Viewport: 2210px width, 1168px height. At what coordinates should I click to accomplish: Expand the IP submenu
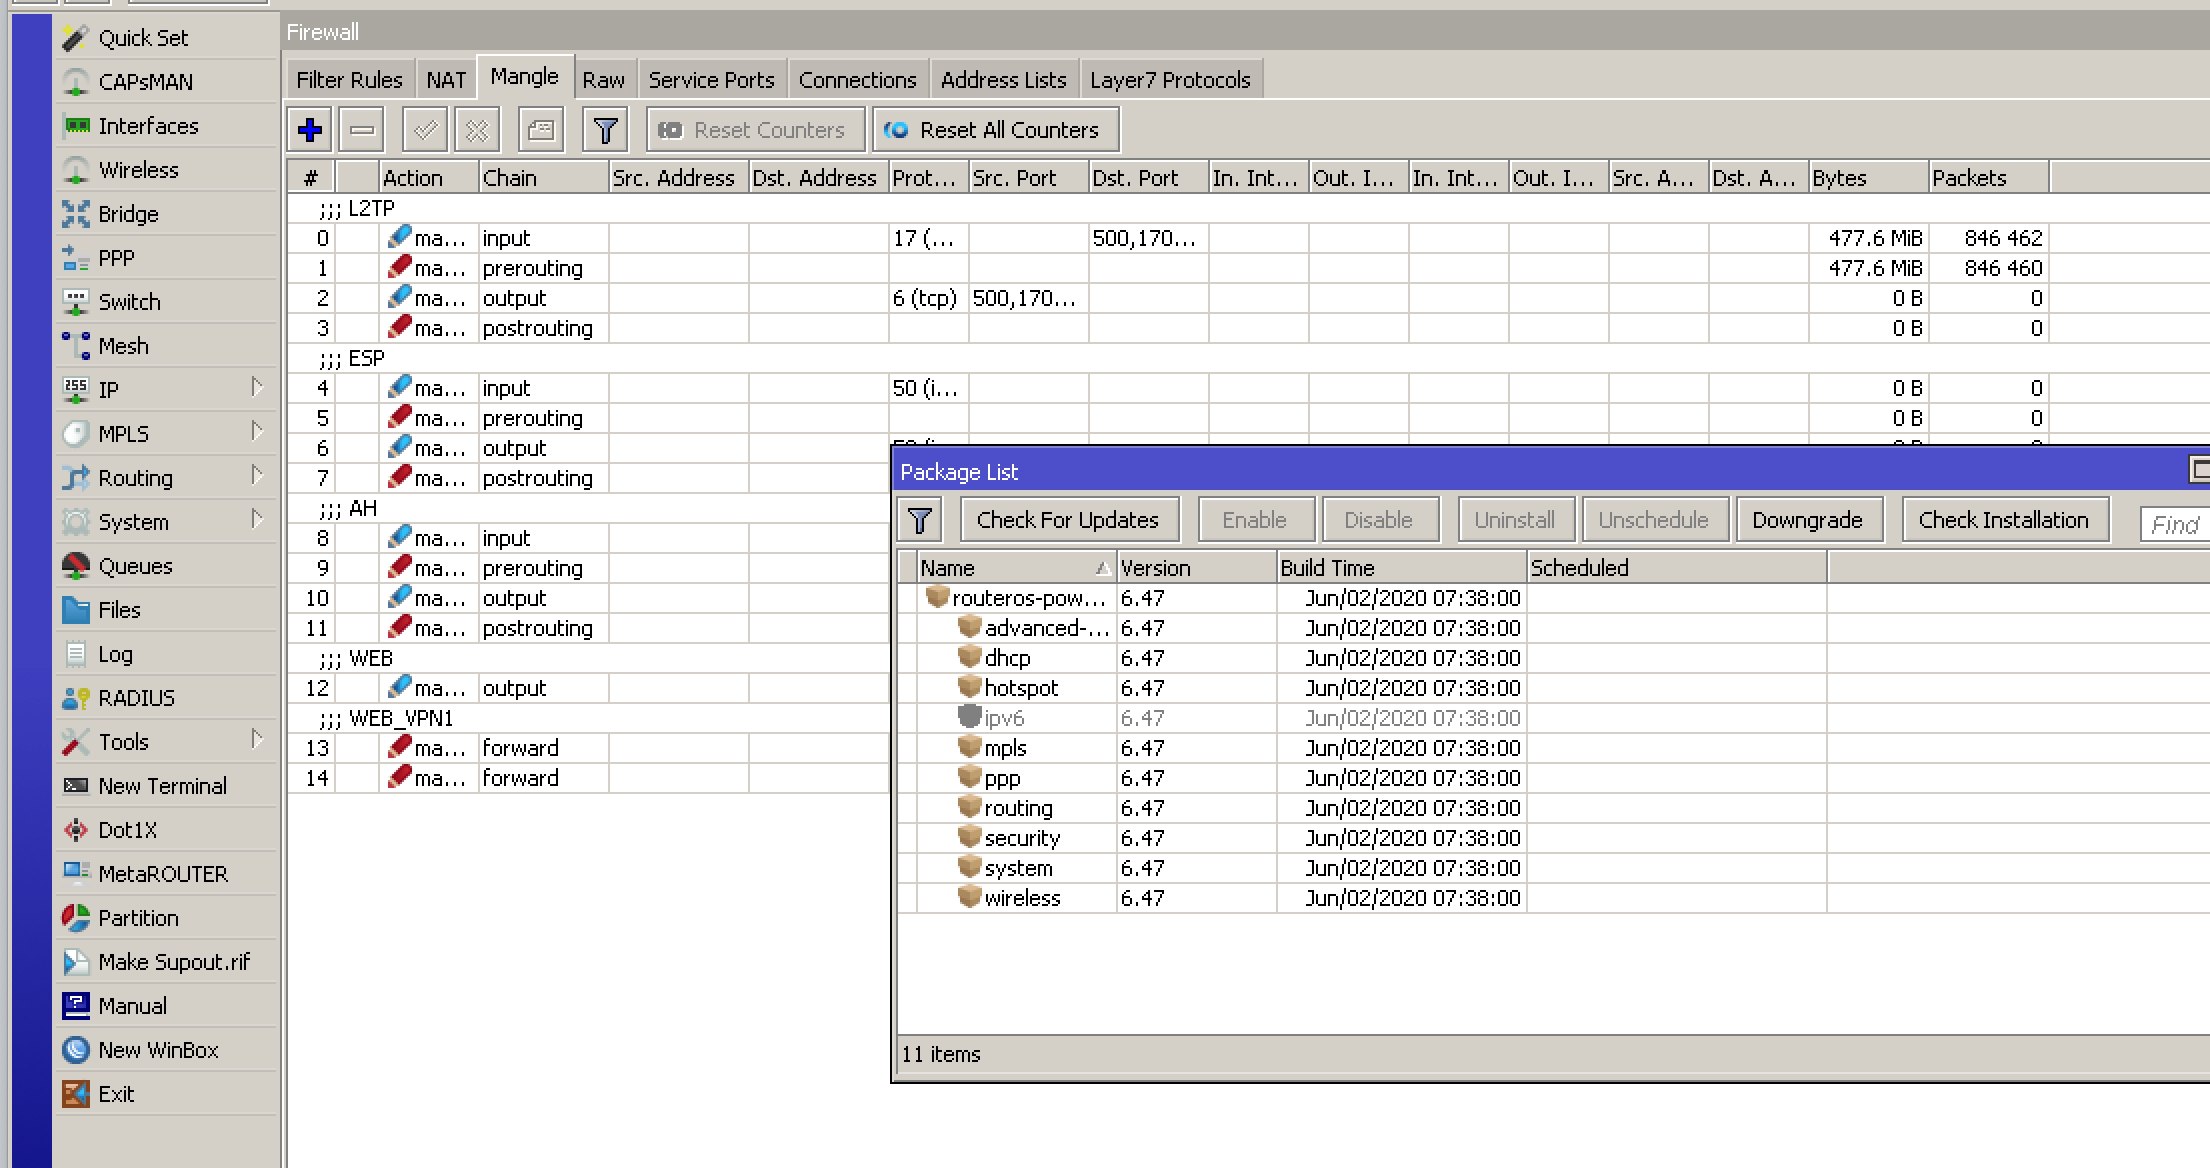click(x=165, y=390)
